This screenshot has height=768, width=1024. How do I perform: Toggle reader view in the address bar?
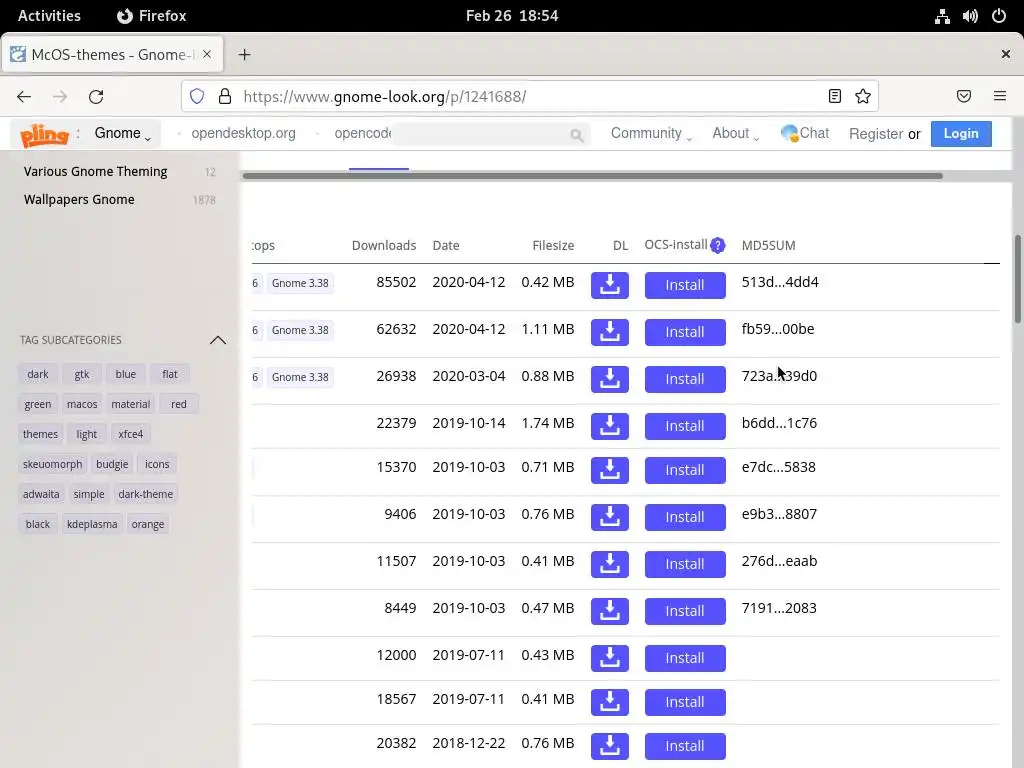pyautogui.click(x=835, y=97)
